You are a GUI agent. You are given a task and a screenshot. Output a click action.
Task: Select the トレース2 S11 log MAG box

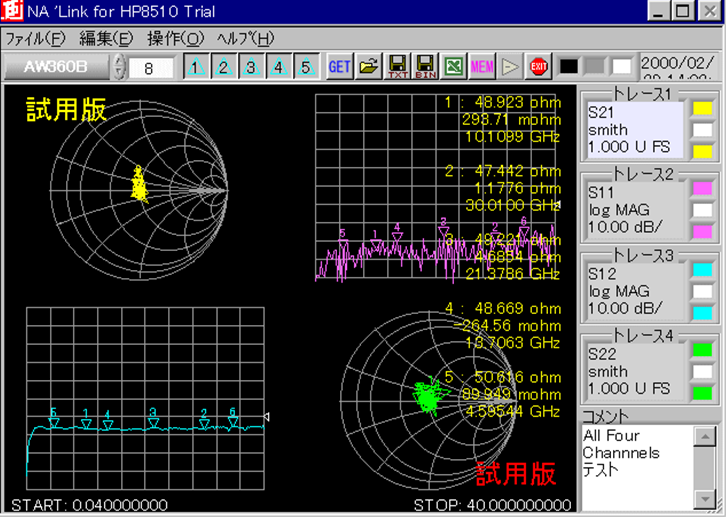point(635,210)
